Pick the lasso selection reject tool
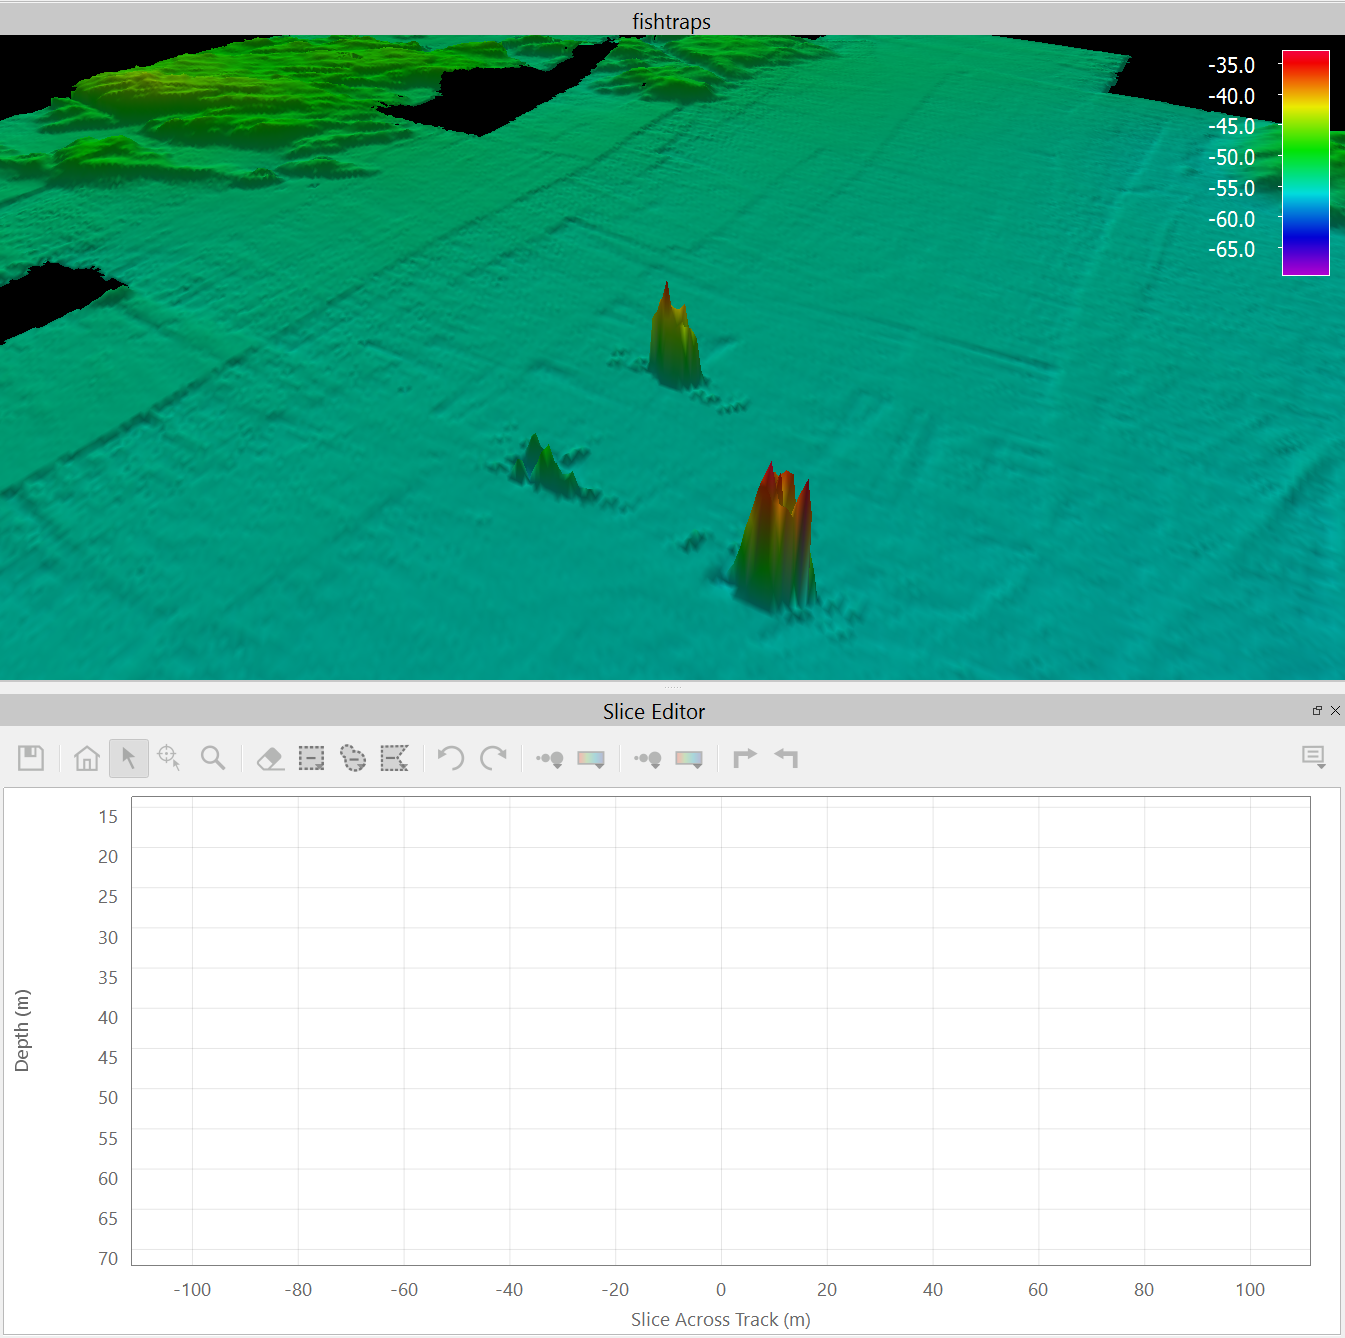1345x1338 pixels. (353, 758)
